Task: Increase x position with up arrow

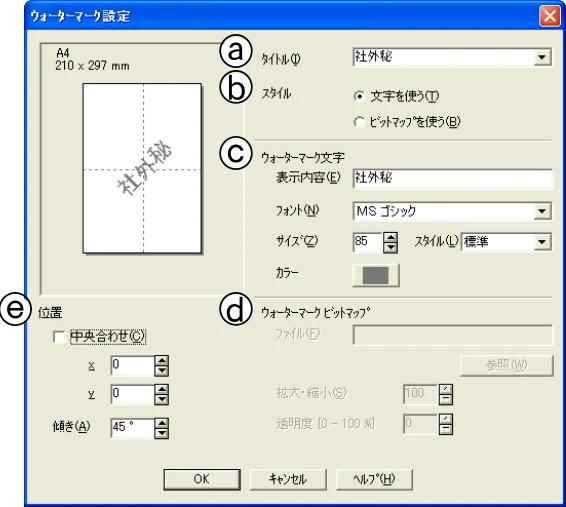Action: (x=161, y=361)
